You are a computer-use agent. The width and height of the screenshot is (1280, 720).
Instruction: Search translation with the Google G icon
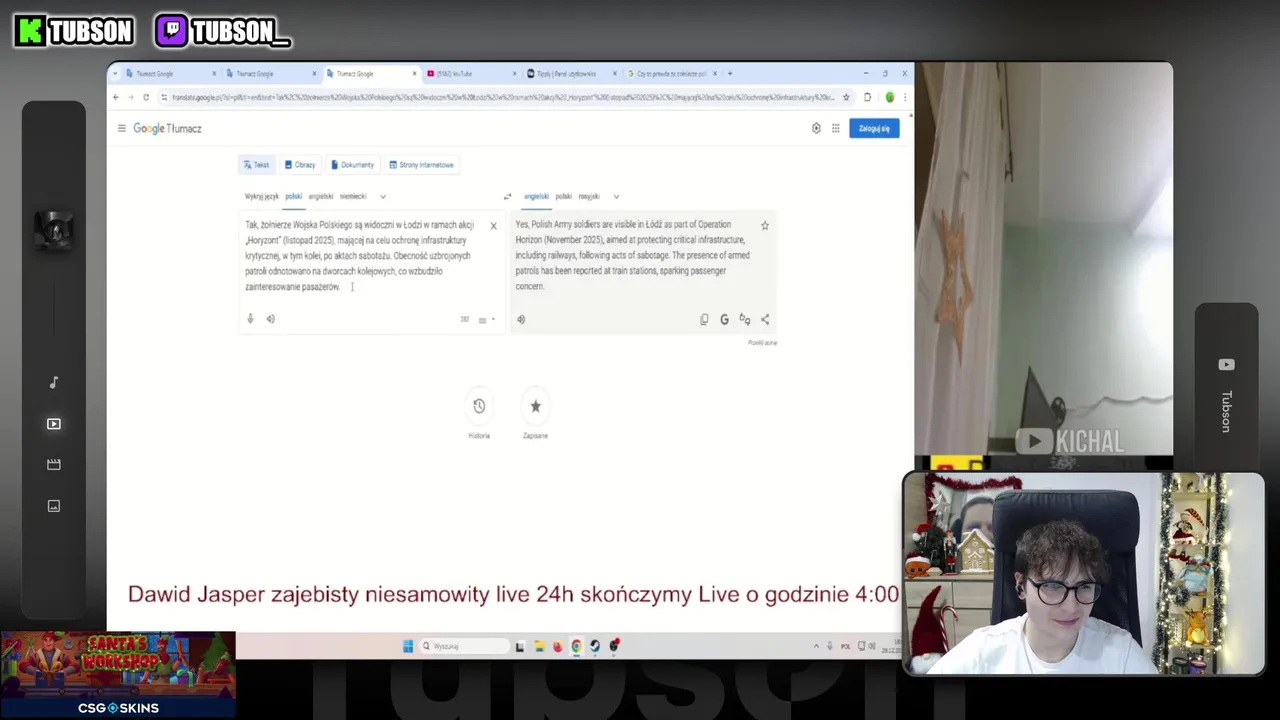(x=724, y=319)
